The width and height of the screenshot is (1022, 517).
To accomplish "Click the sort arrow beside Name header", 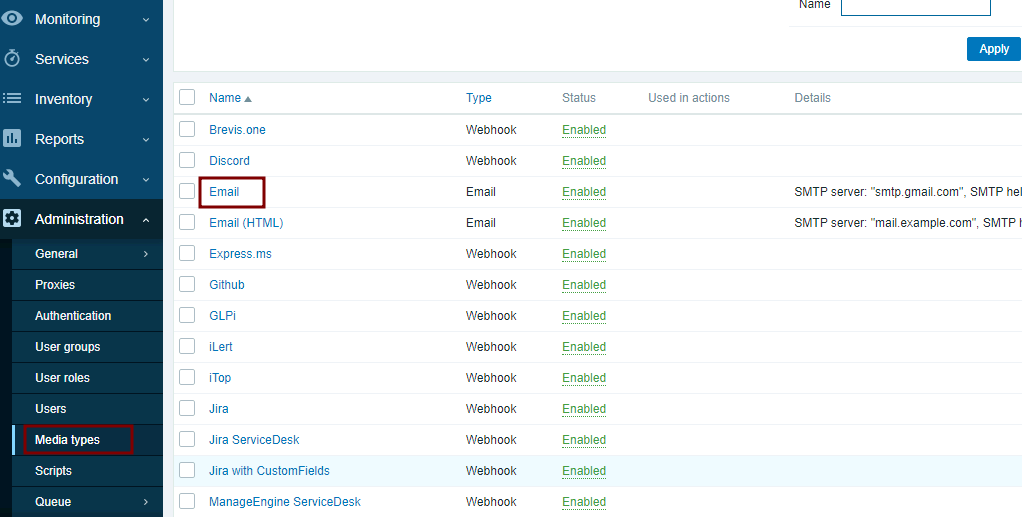I will tap(248, 99).
